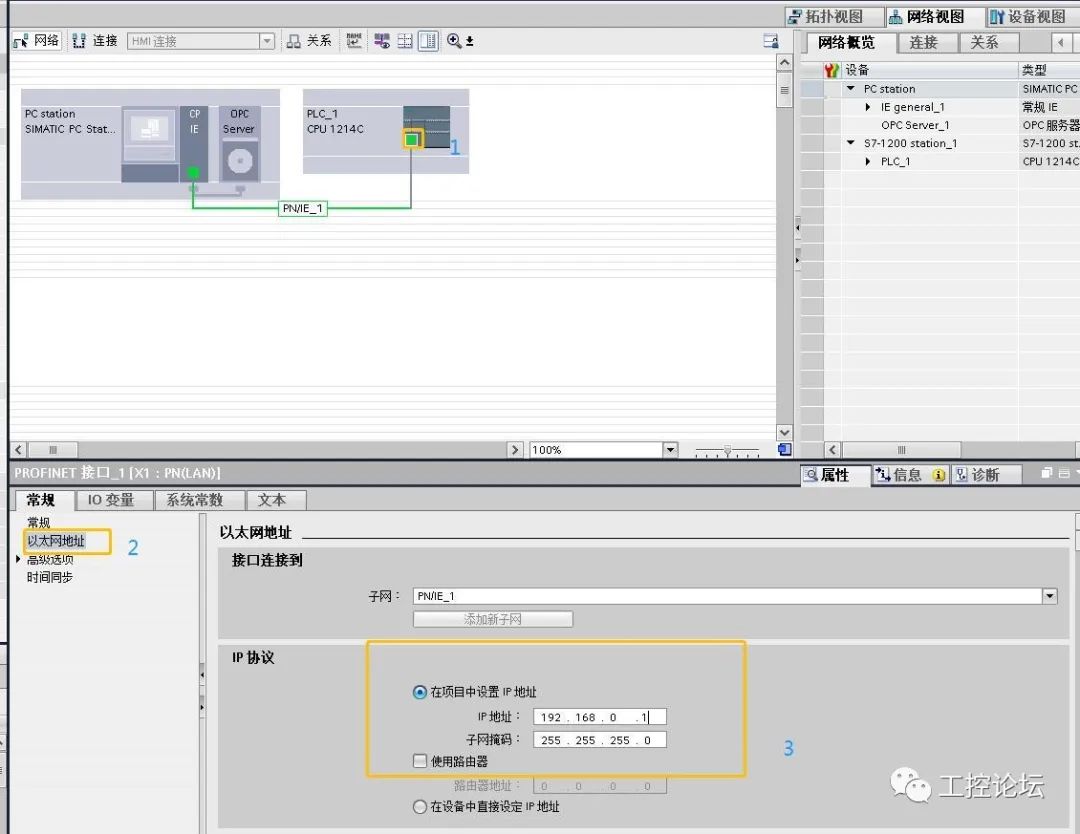Viewport: 1080px width, 834px height.
Task: Click the save window layout icon at the toolbar's right end
Action: (x=771, y=41)
